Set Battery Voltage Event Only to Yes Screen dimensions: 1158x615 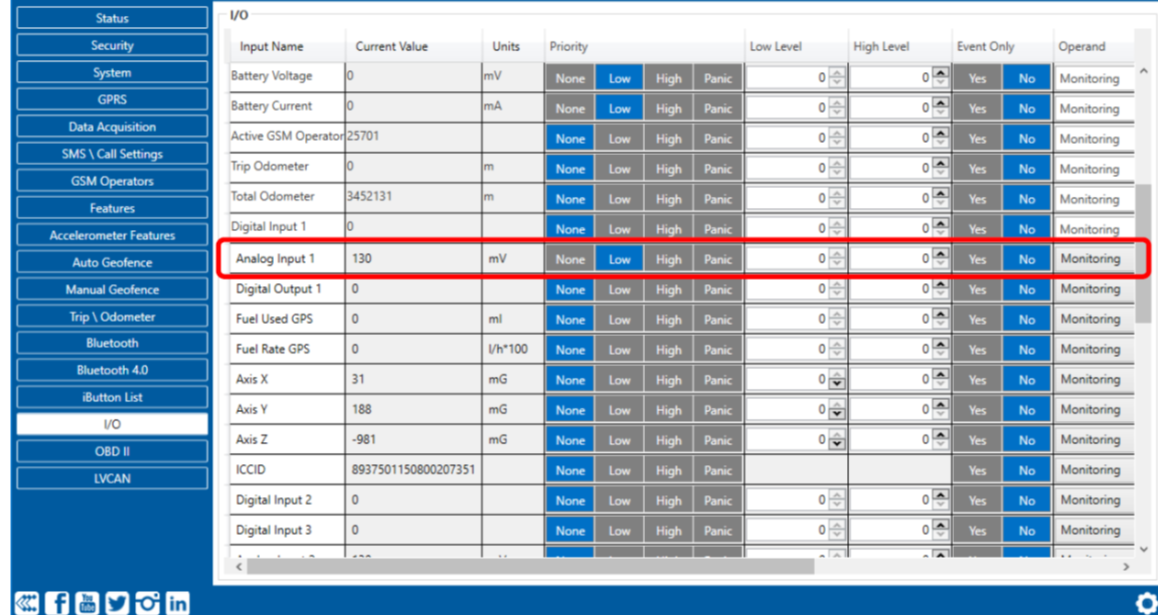click(976, 78)
